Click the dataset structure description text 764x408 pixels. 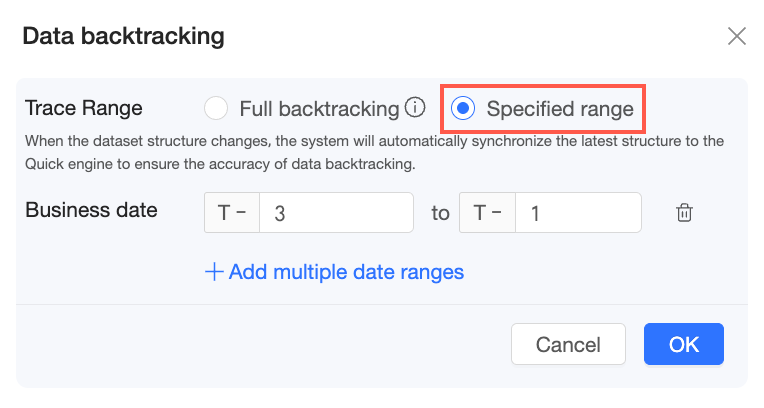point(374,152)
